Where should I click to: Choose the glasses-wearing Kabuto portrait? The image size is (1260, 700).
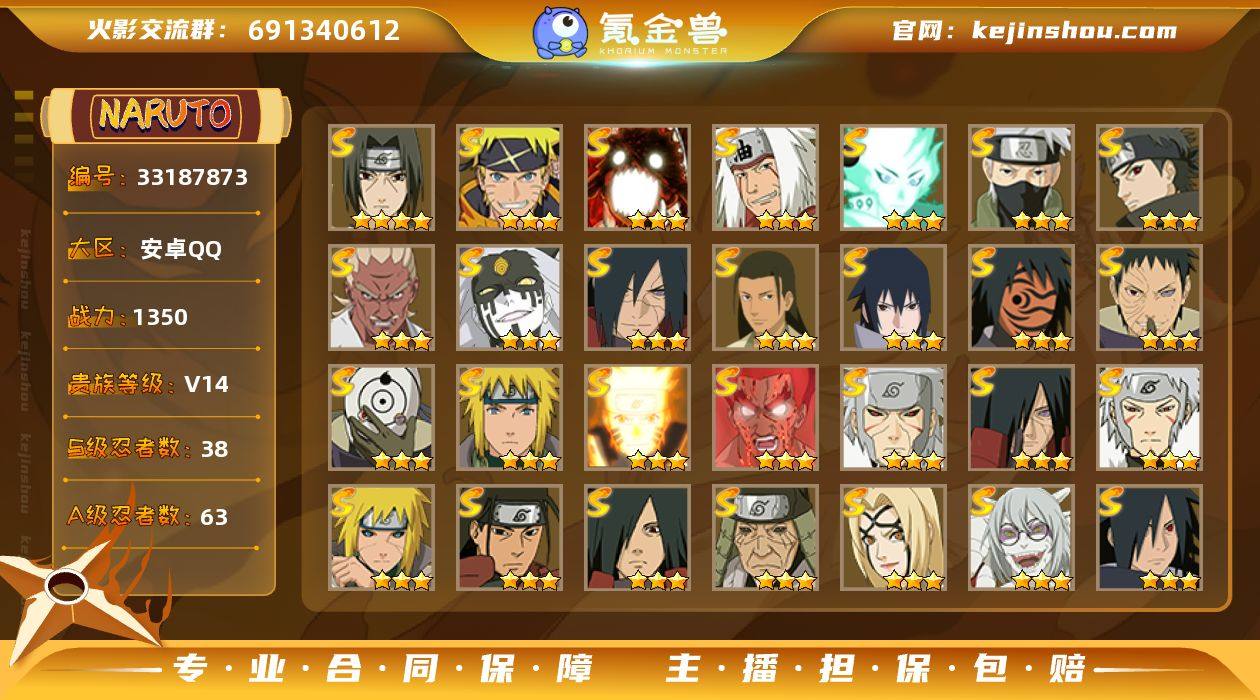1021,537
